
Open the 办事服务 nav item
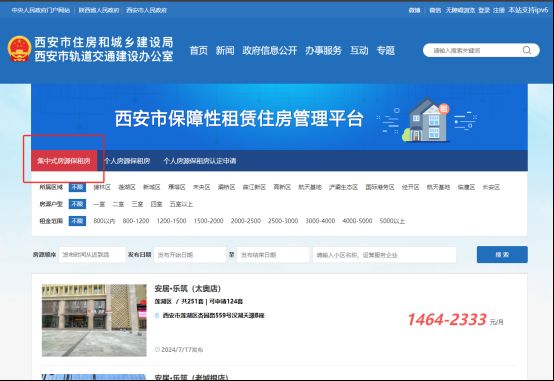click(323, 51)
